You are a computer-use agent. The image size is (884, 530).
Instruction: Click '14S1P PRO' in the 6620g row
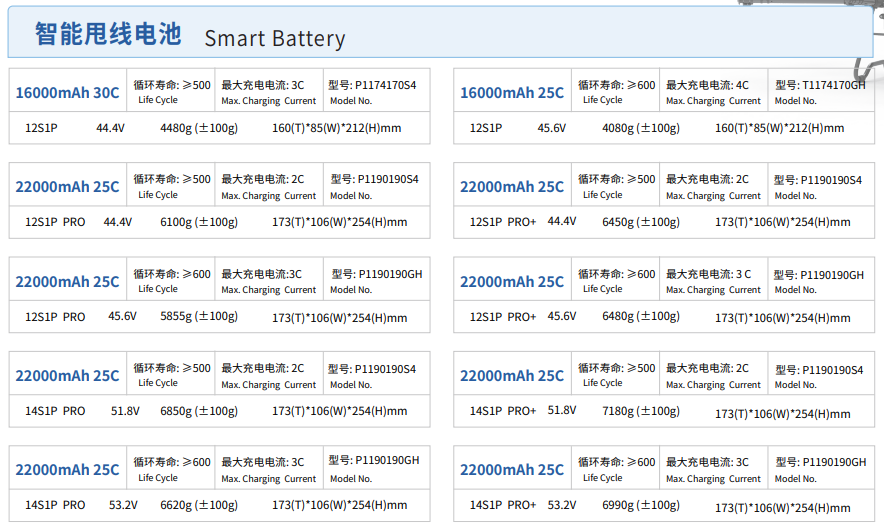[55, 505]
